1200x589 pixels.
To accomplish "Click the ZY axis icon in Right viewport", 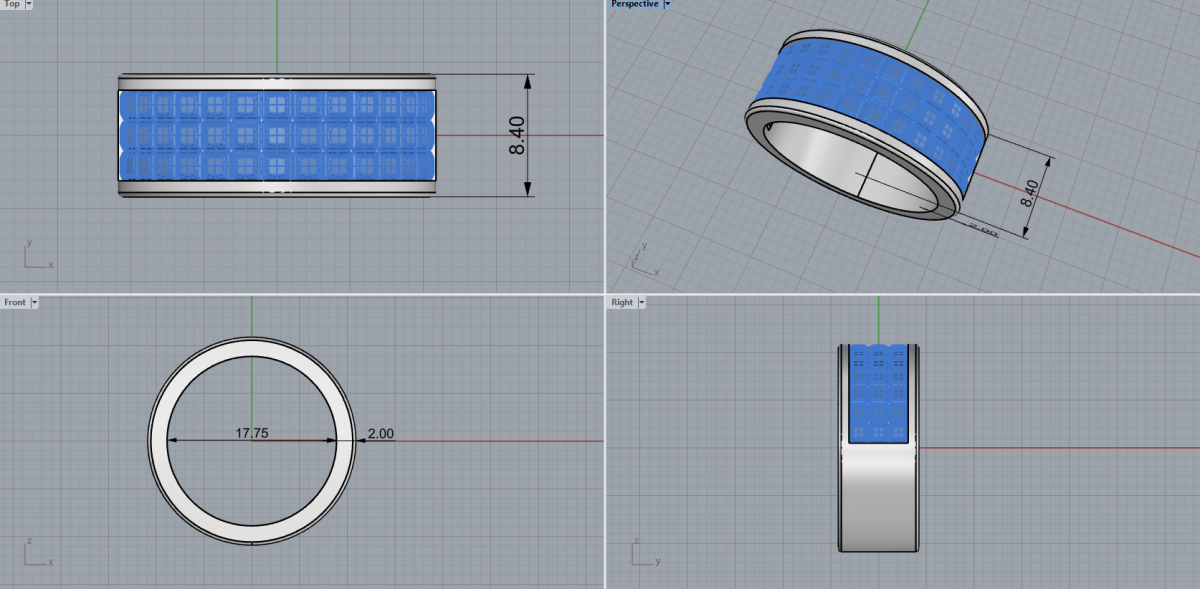I will pyautogui.click(x=646, y=553).
